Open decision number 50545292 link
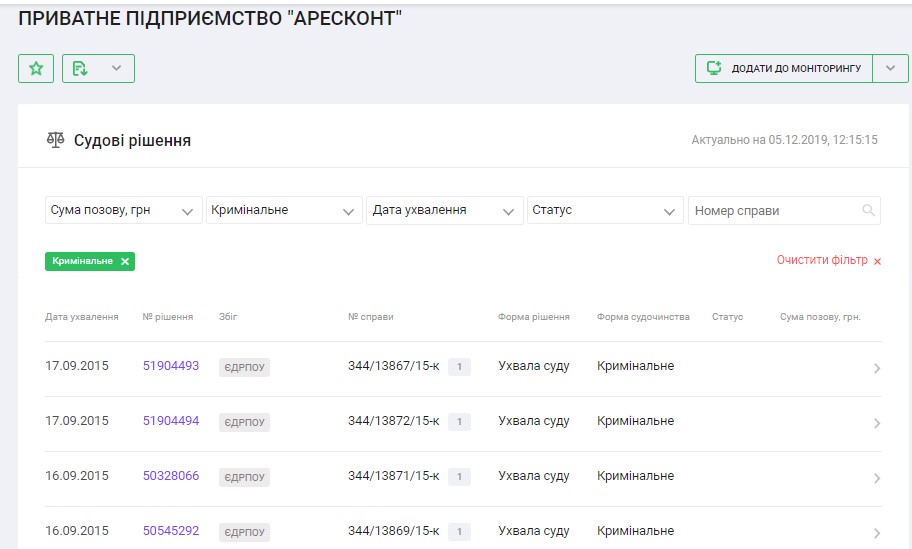 click(171, 531)
